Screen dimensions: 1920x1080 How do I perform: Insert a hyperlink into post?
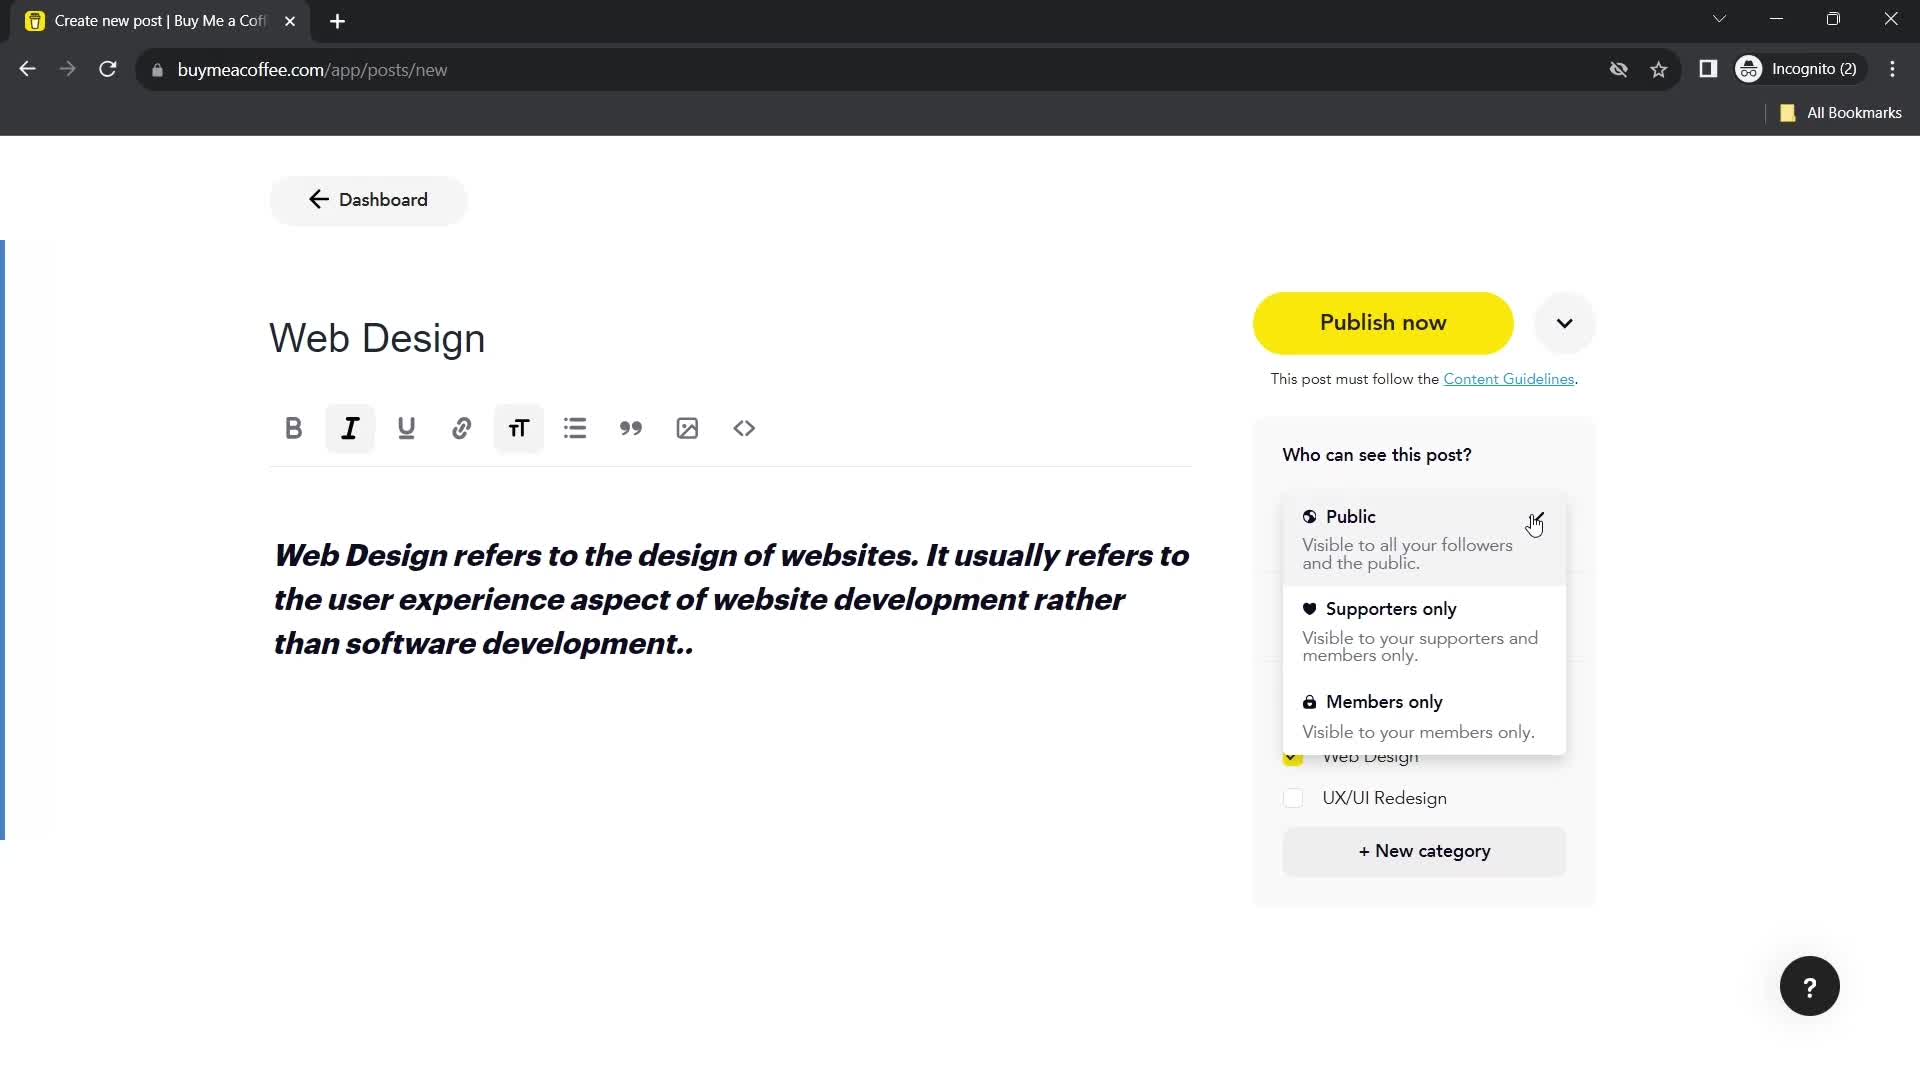point(462,427)
